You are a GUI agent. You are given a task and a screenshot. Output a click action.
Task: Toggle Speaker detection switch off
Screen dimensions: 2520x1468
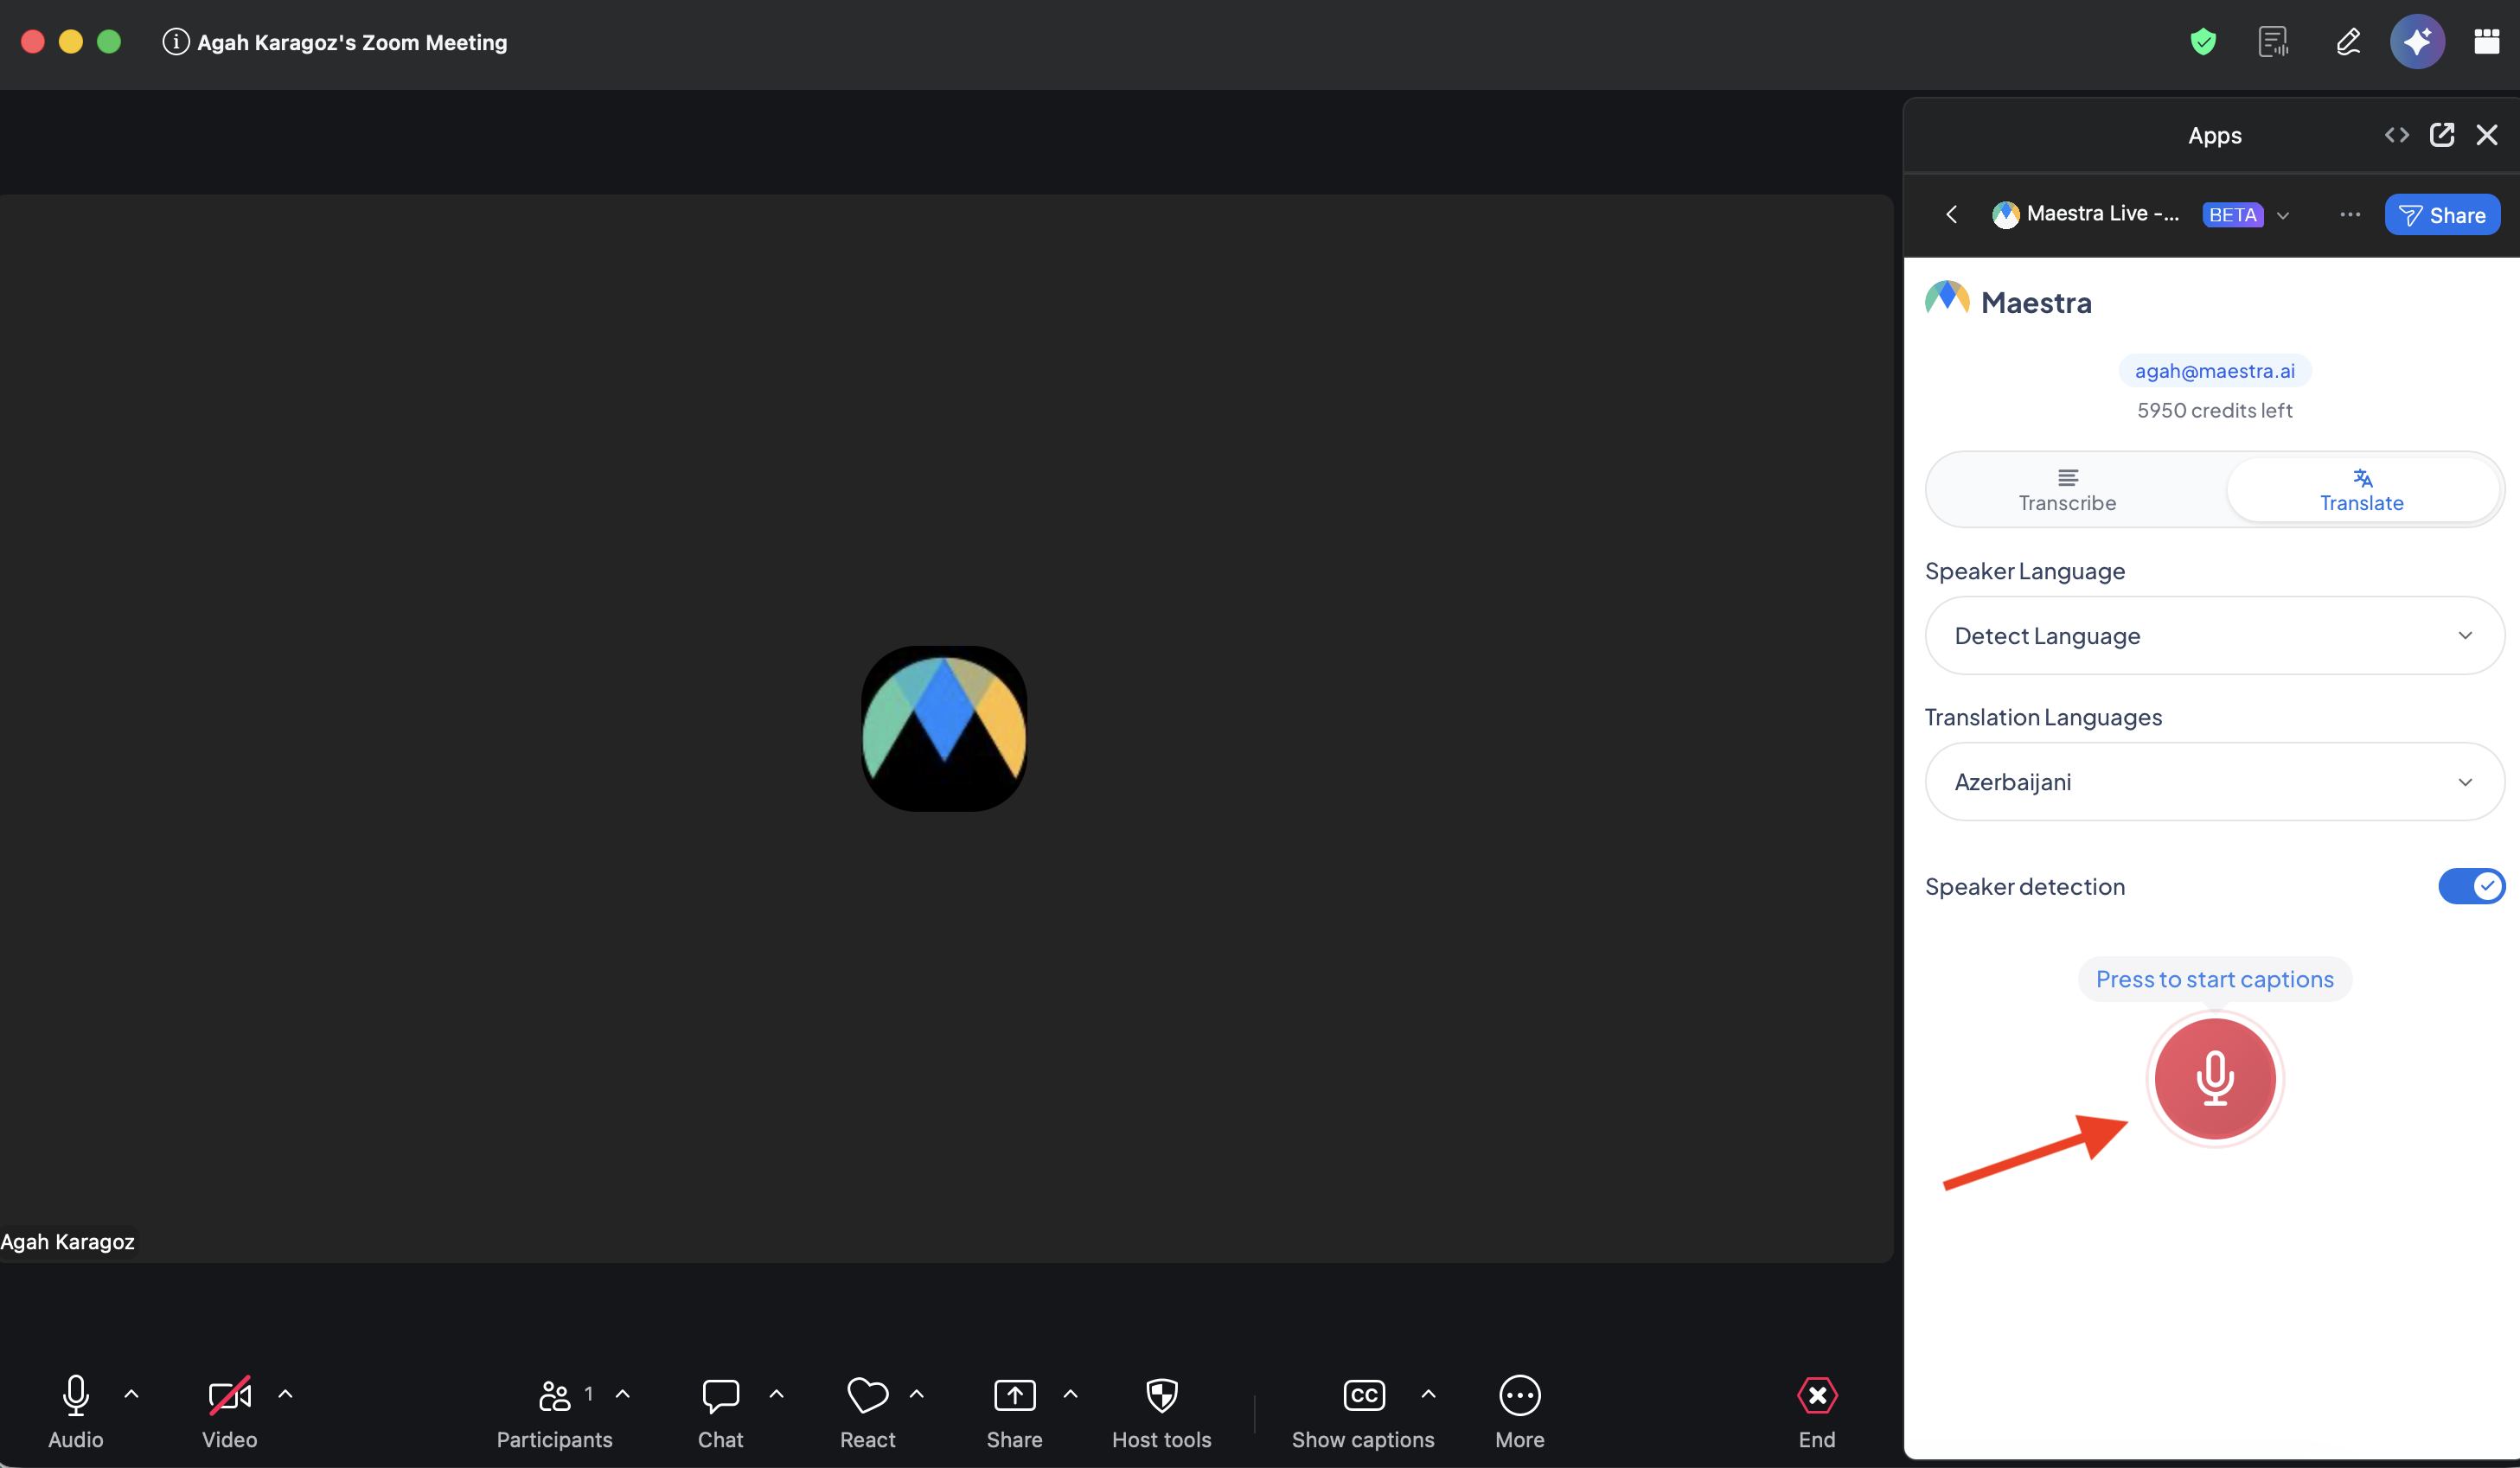click(x=2470, y=887)
